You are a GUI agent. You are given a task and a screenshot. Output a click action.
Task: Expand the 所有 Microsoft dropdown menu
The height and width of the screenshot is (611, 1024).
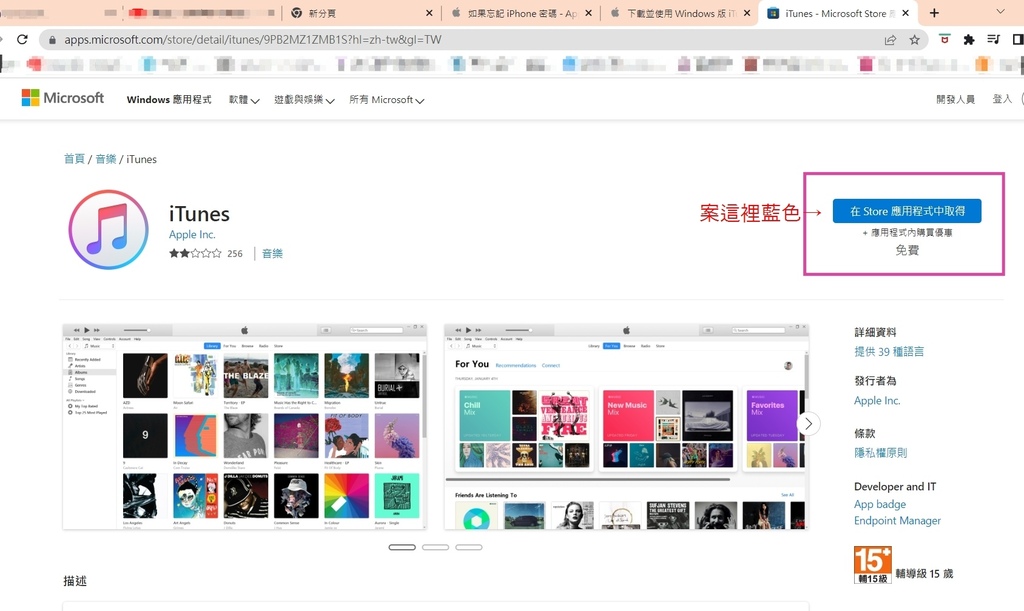point(387,100)
